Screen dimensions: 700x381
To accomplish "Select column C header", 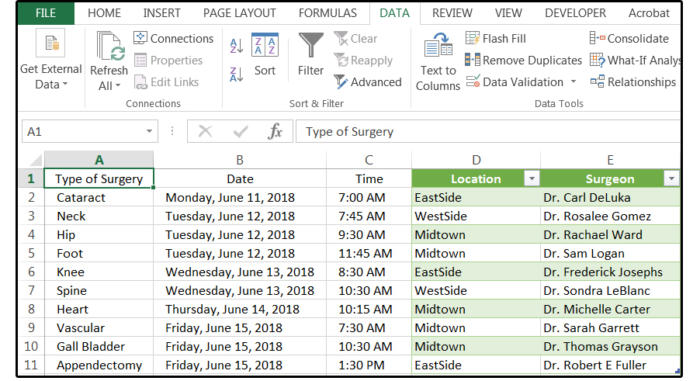I will [369, 159].
